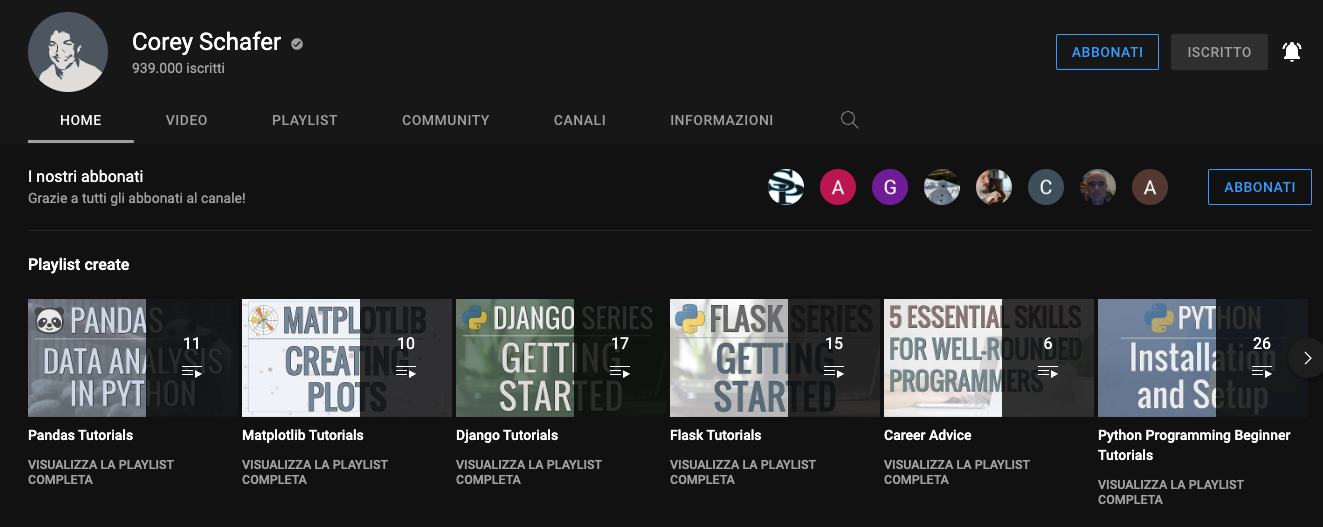View the complete Career Advice playlist link

957,472
